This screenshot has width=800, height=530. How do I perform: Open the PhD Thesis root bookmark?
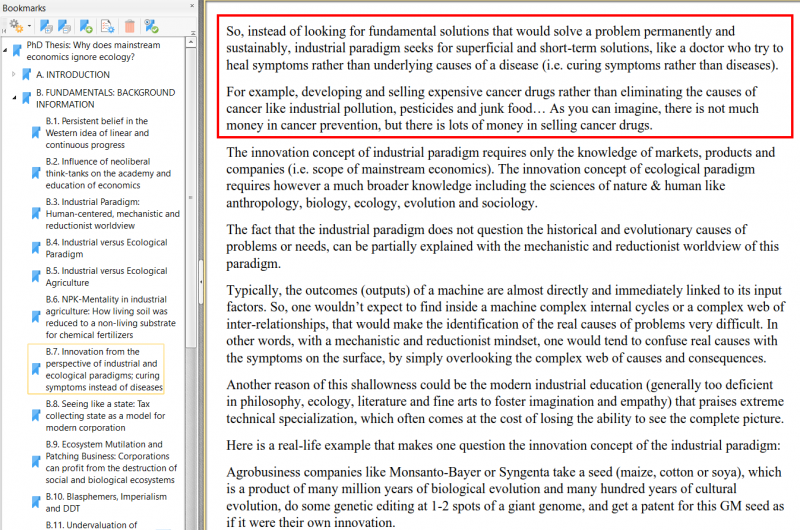[x=93, y=51]
